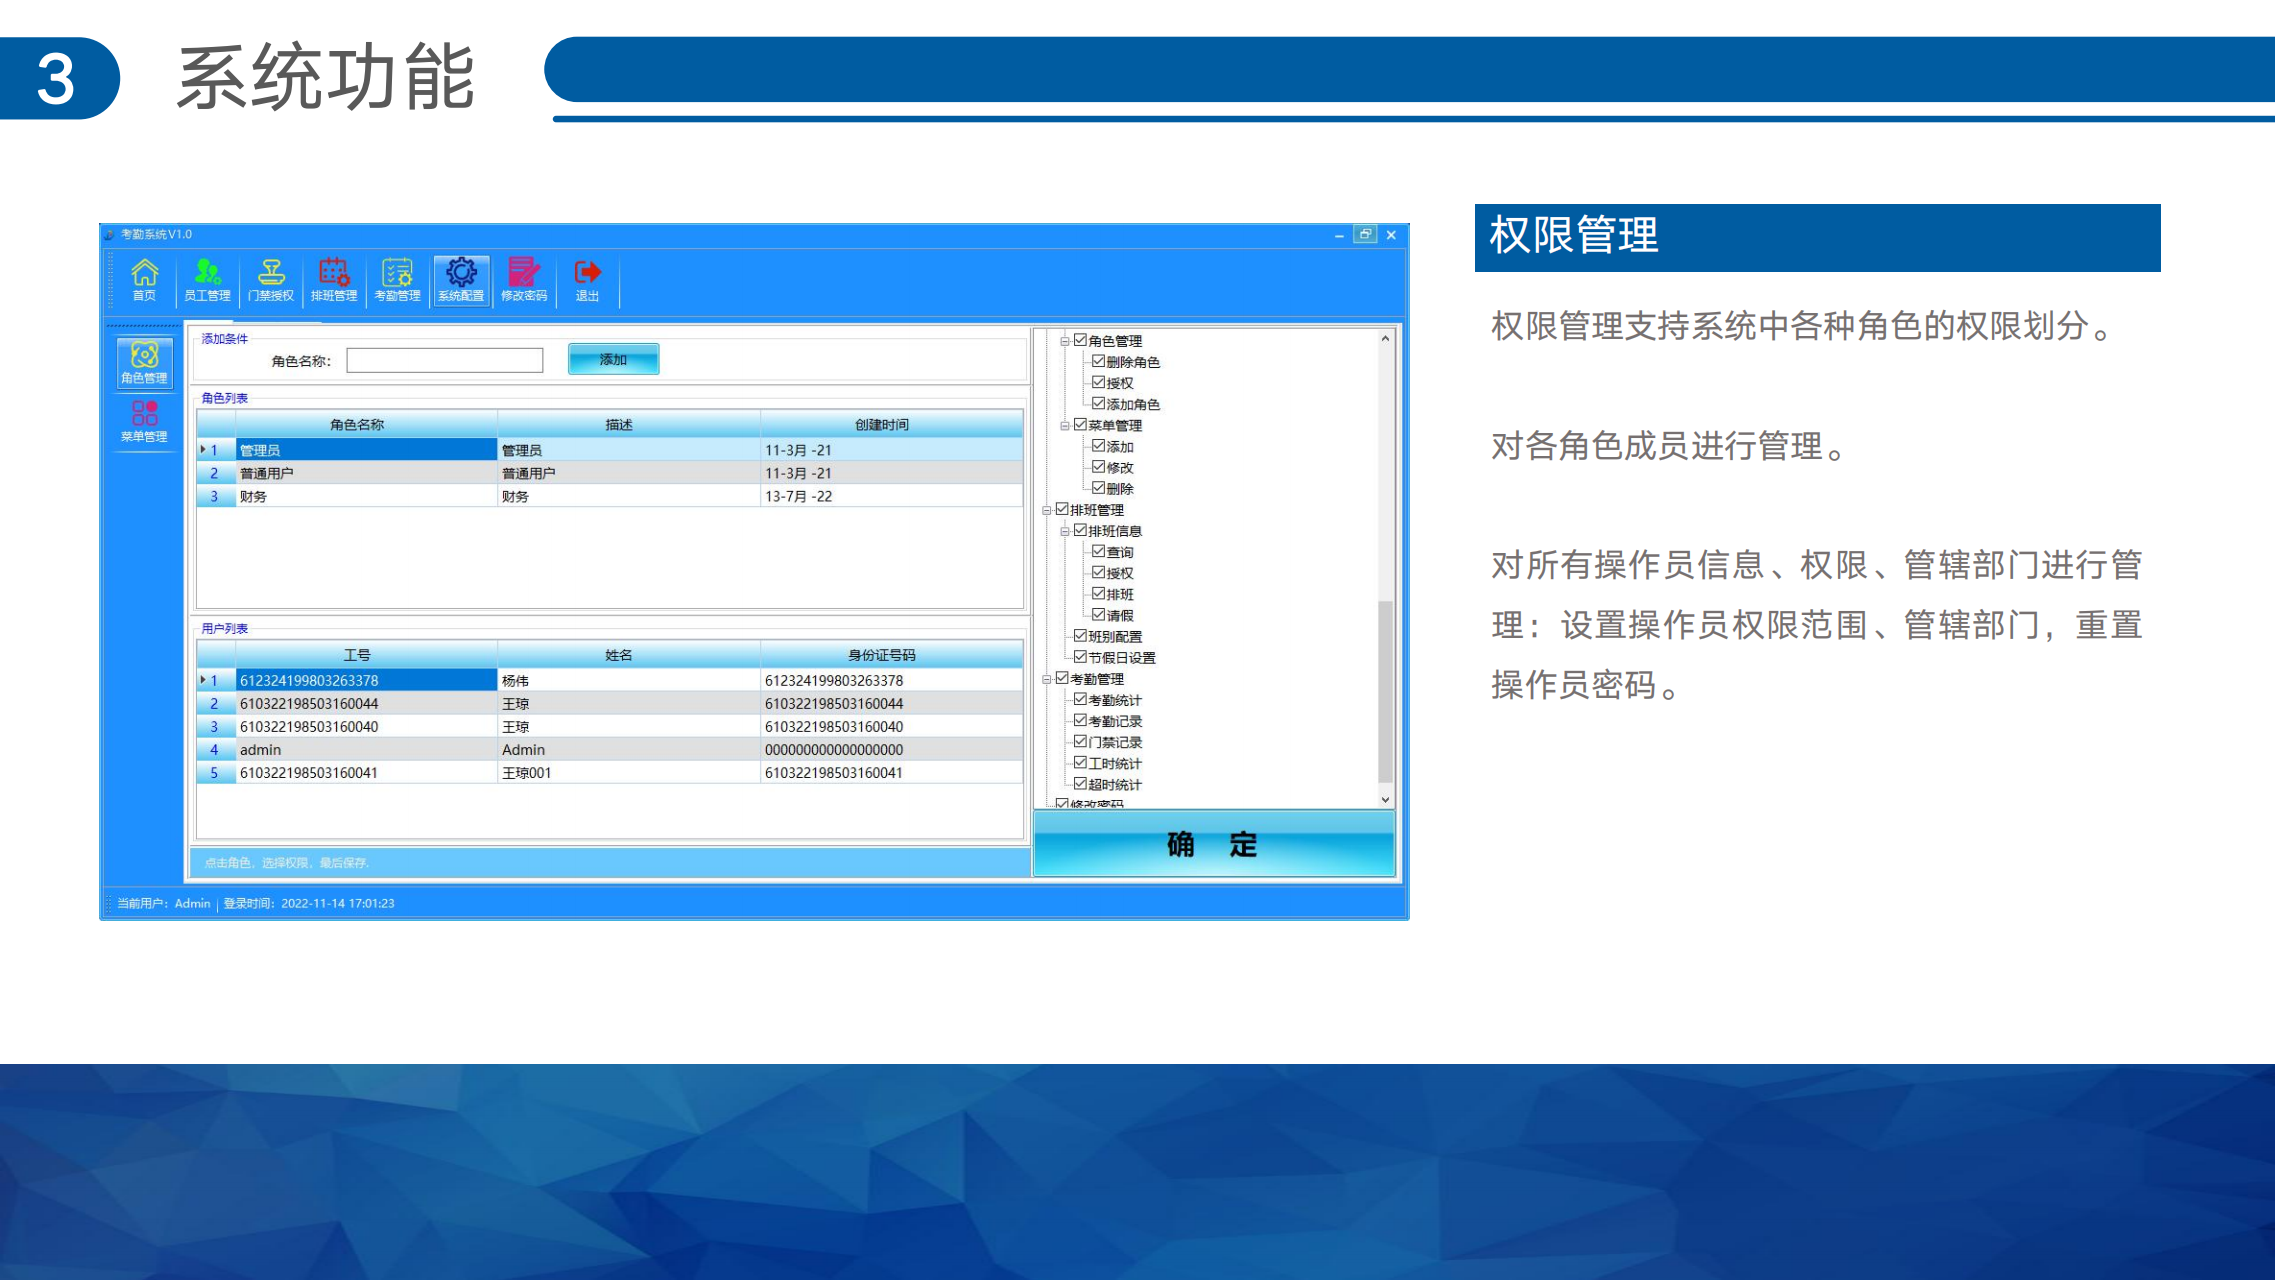Uncheck the 查询 checkbox under 排班信息
Screen dimensions: 2275x1280
[1098, 551]
